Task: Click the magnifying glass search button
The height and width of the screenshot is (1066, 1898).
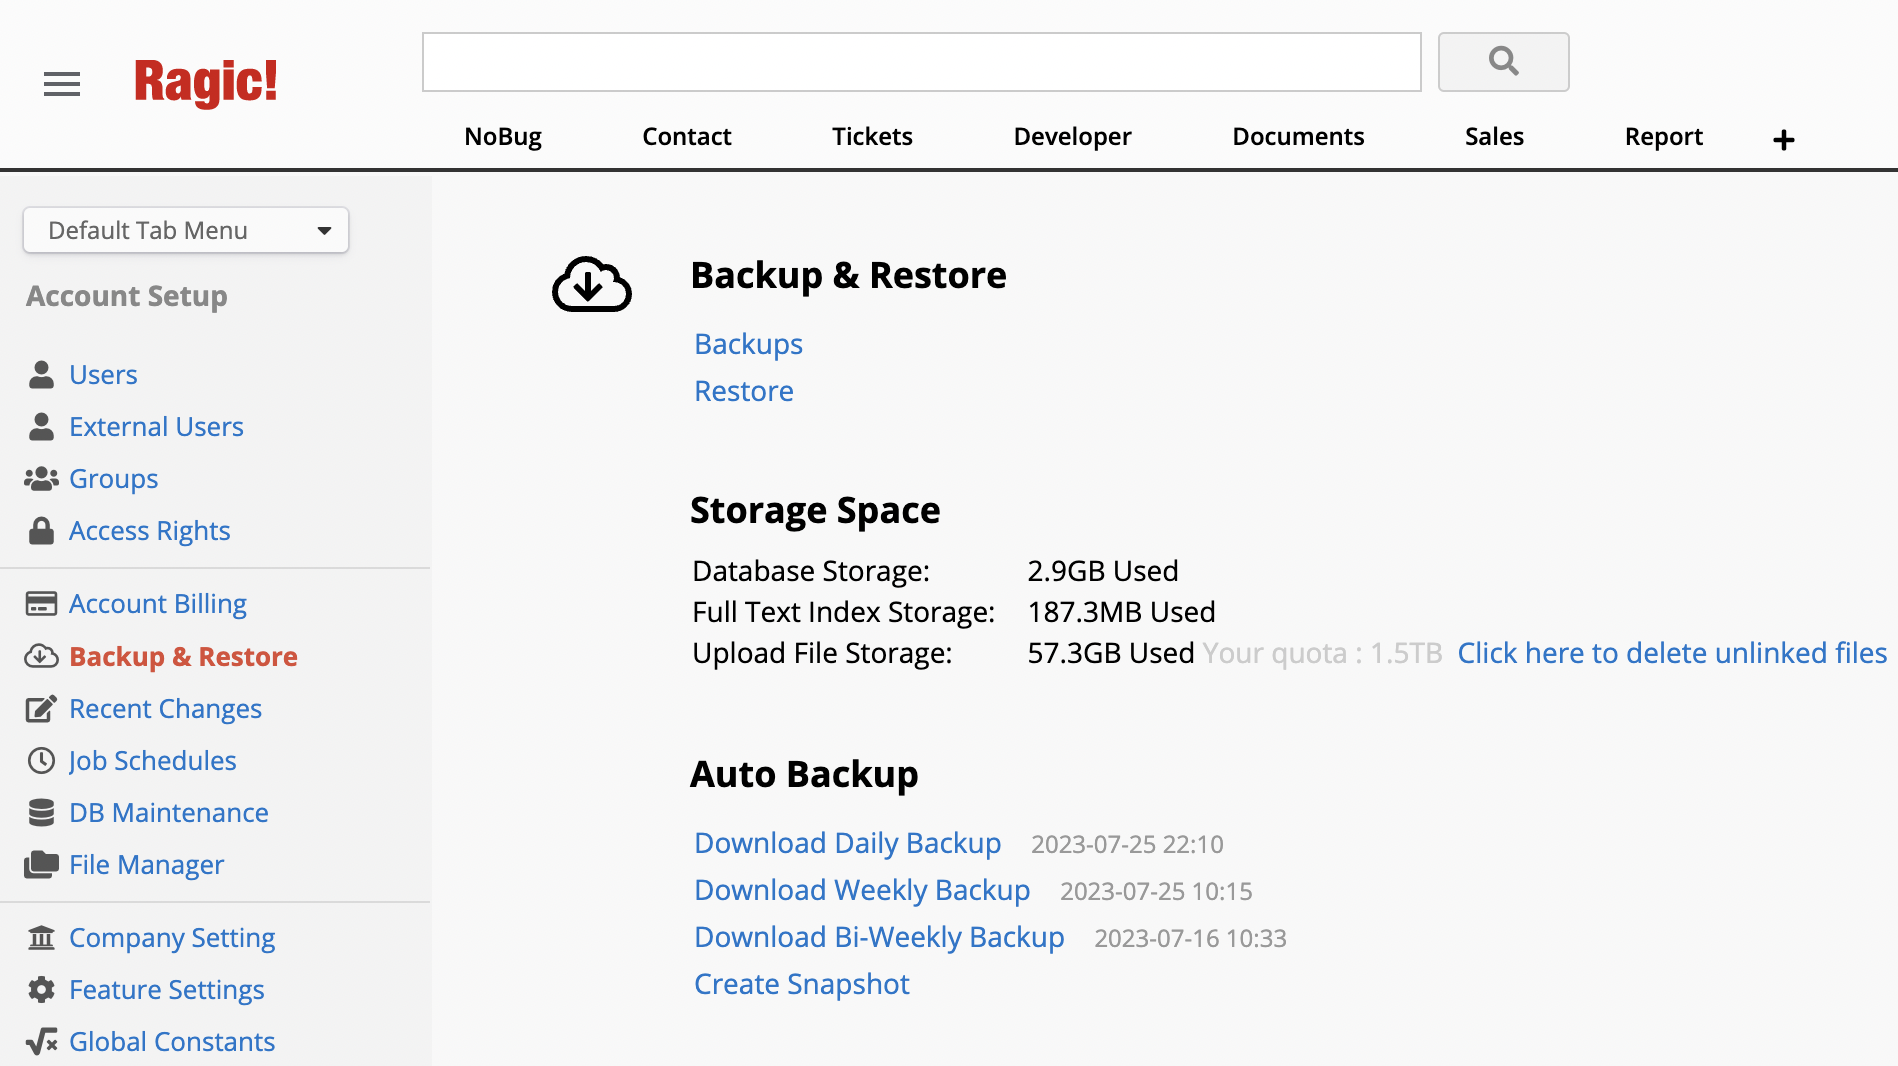Action: pos(1503,62)
